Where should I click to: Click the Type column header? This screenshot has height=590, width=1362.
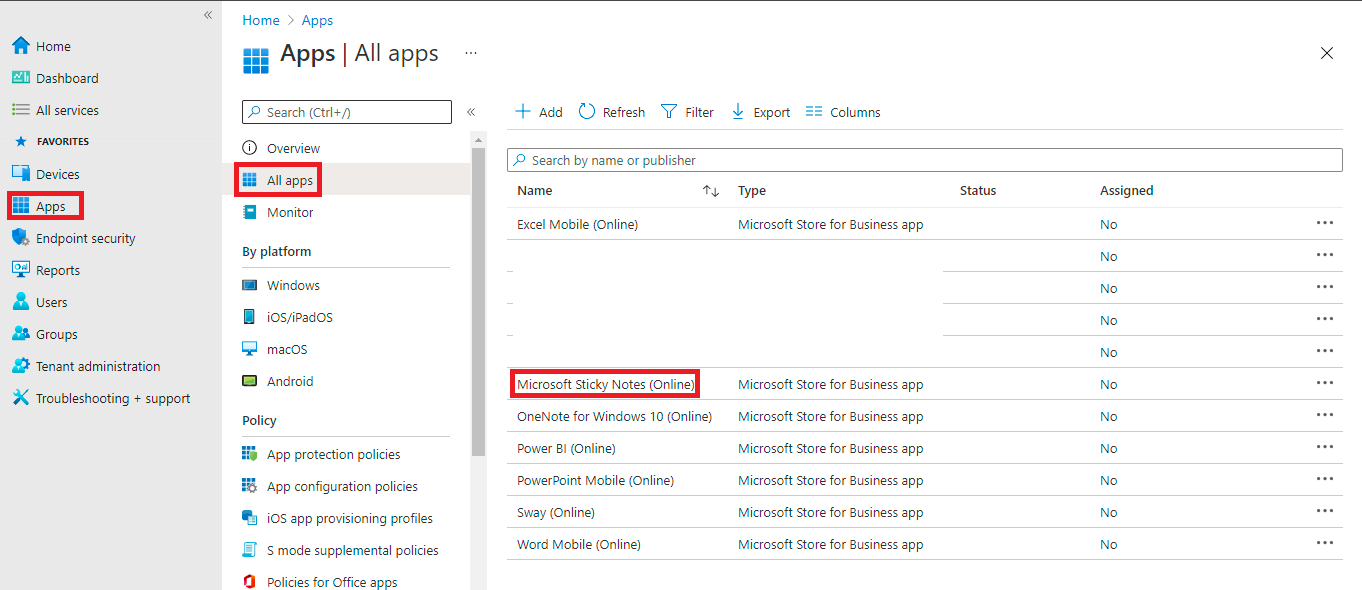[x=752, y=191]
